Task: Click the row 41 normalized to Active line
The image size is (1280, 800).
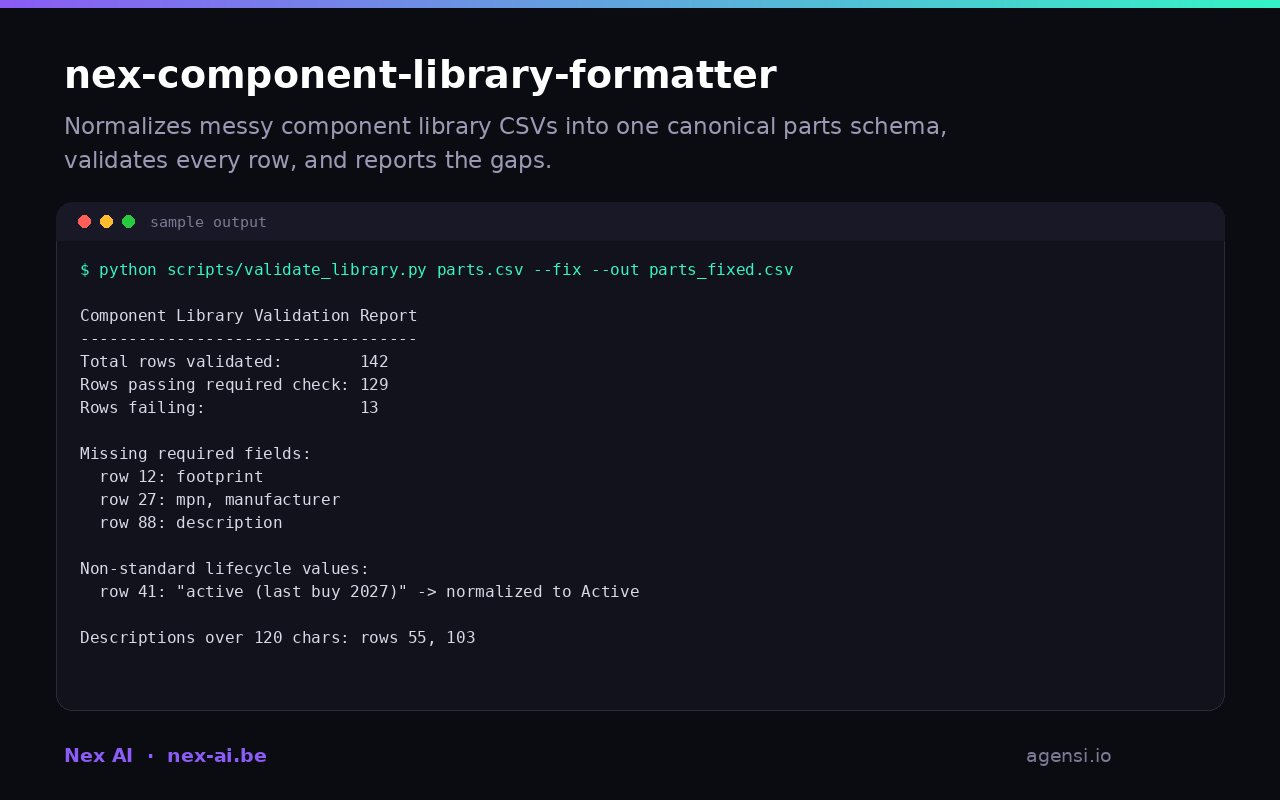Action: pos(369,592)
